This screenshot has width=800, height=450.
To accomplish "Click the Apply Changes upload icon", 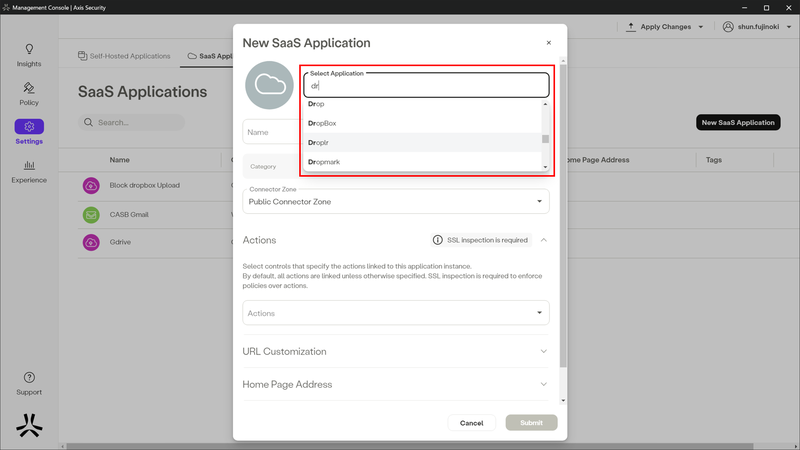I will pos(631,27).
